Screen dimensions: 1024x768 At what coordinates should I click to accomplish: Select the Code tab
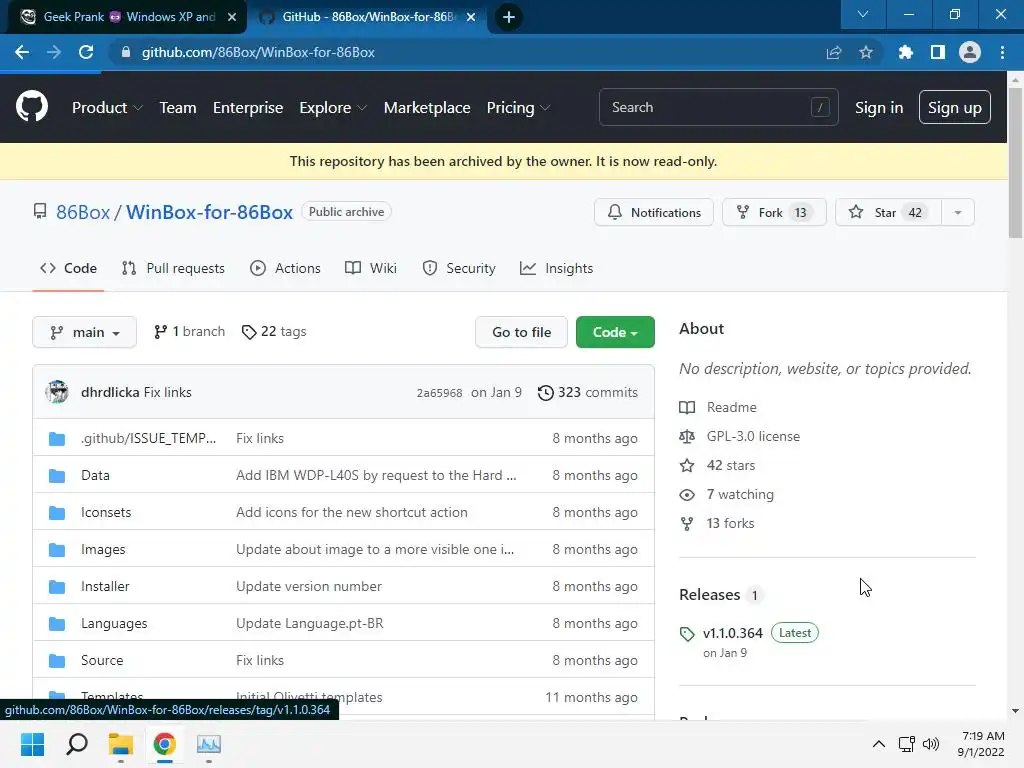[68, 268]
